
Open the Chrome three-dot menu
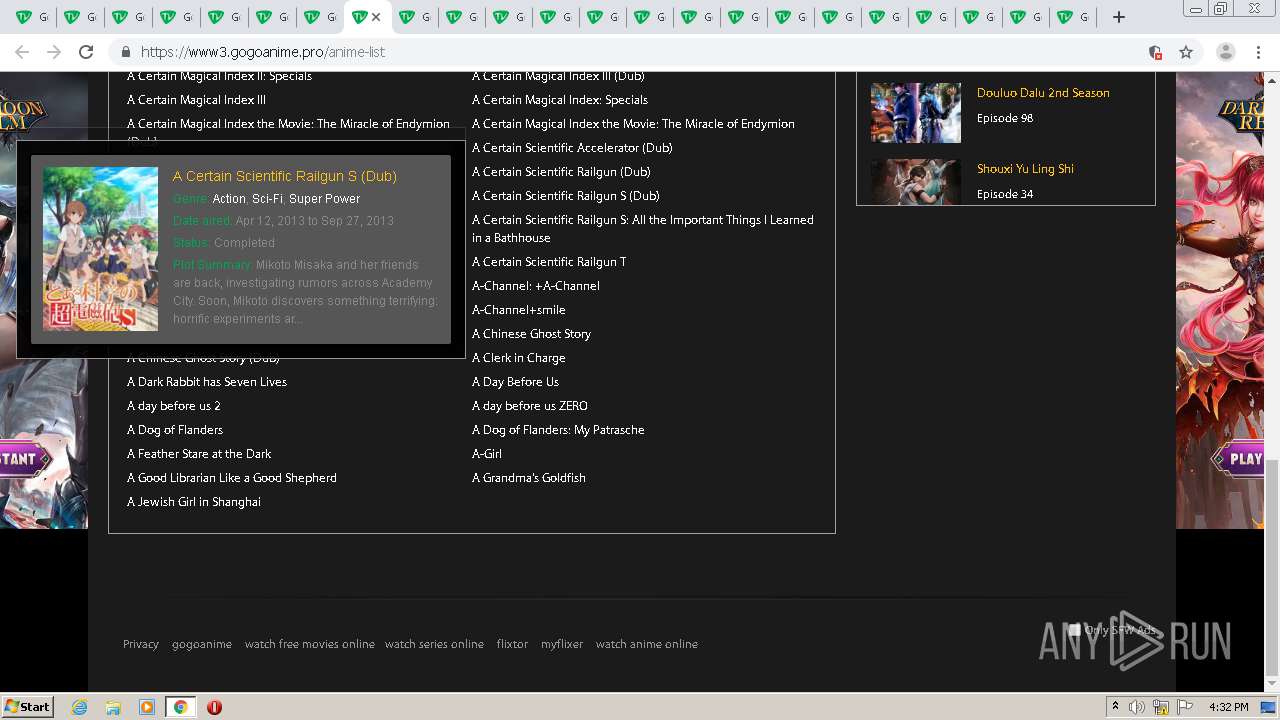pos(1258,52)
